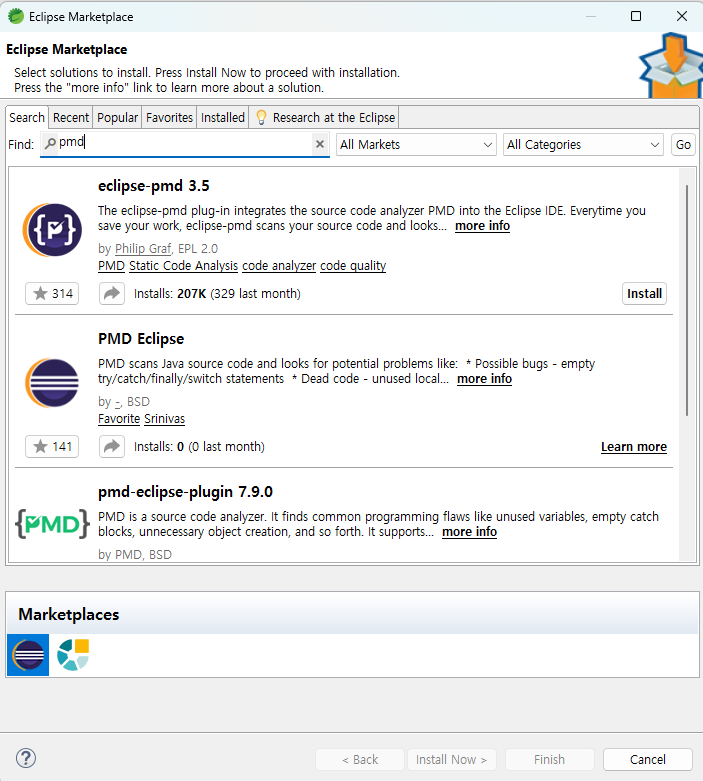
Task: Click the dash author link of PMD Eclipse
Action: (x=118, y=401)
